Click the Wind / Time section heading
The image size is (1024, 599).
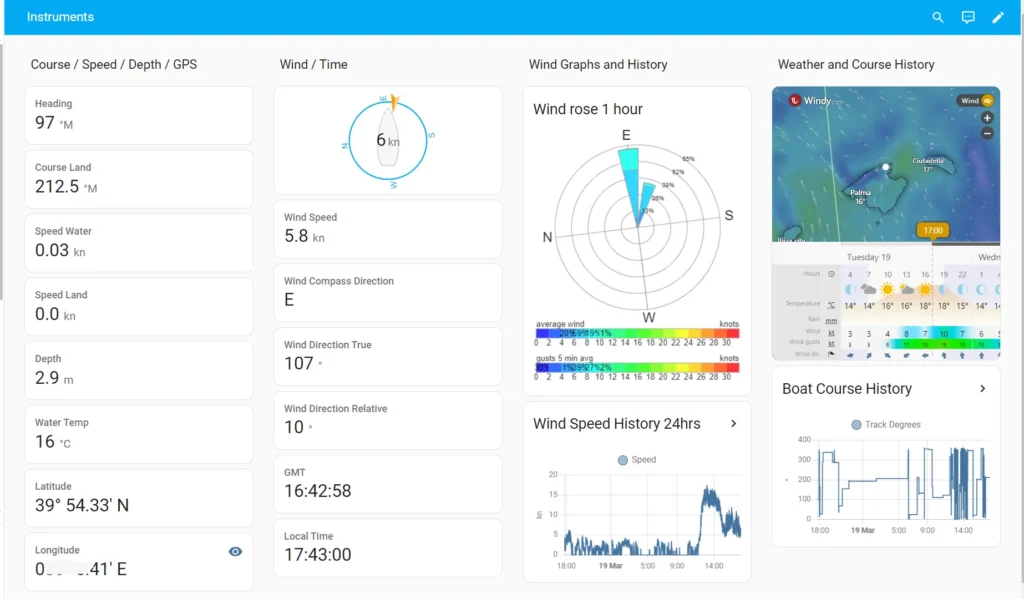pyautogui.click(x=313, y=65)
